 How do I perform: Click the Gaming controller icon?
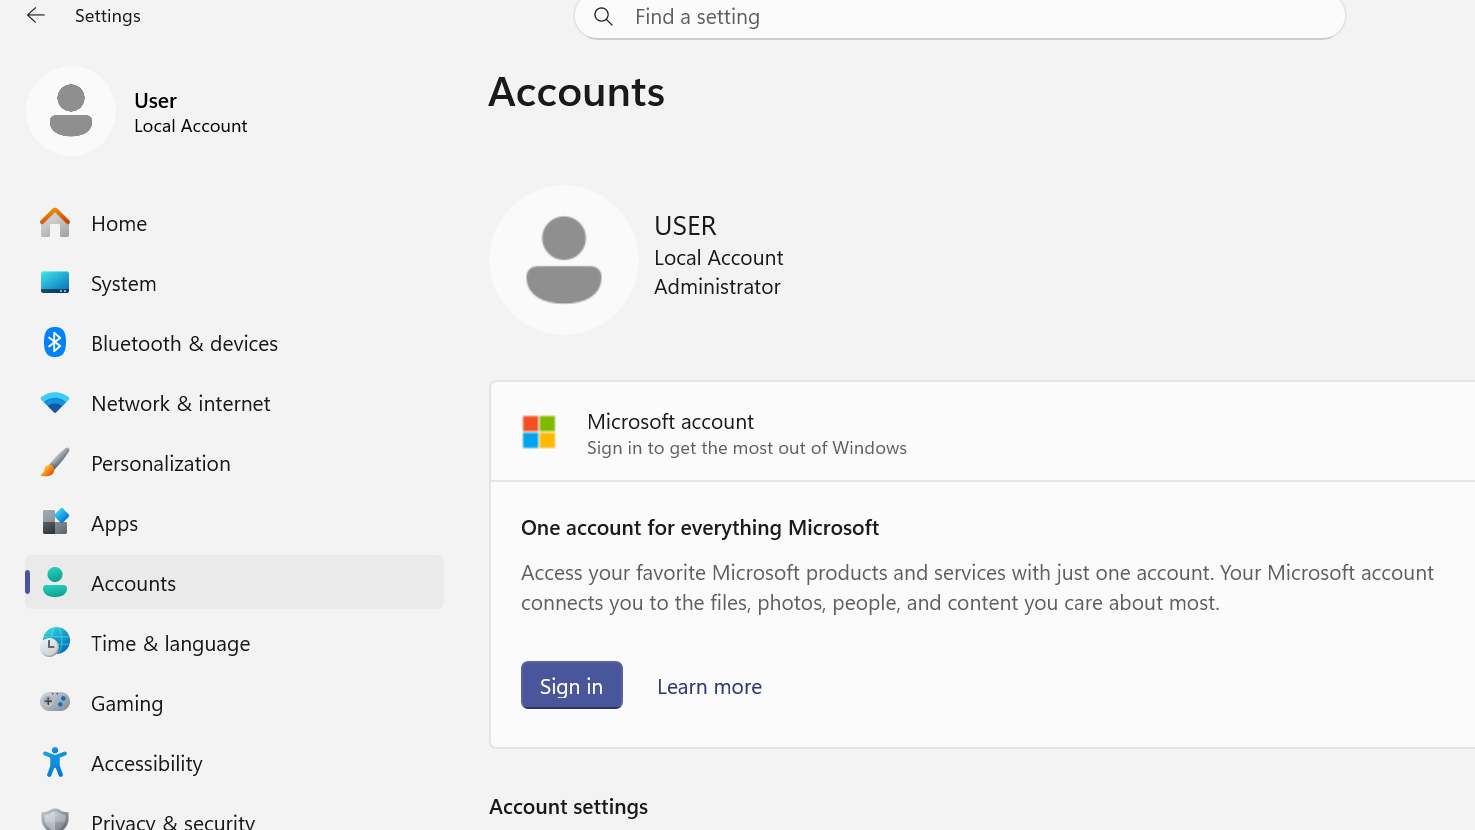55,702
